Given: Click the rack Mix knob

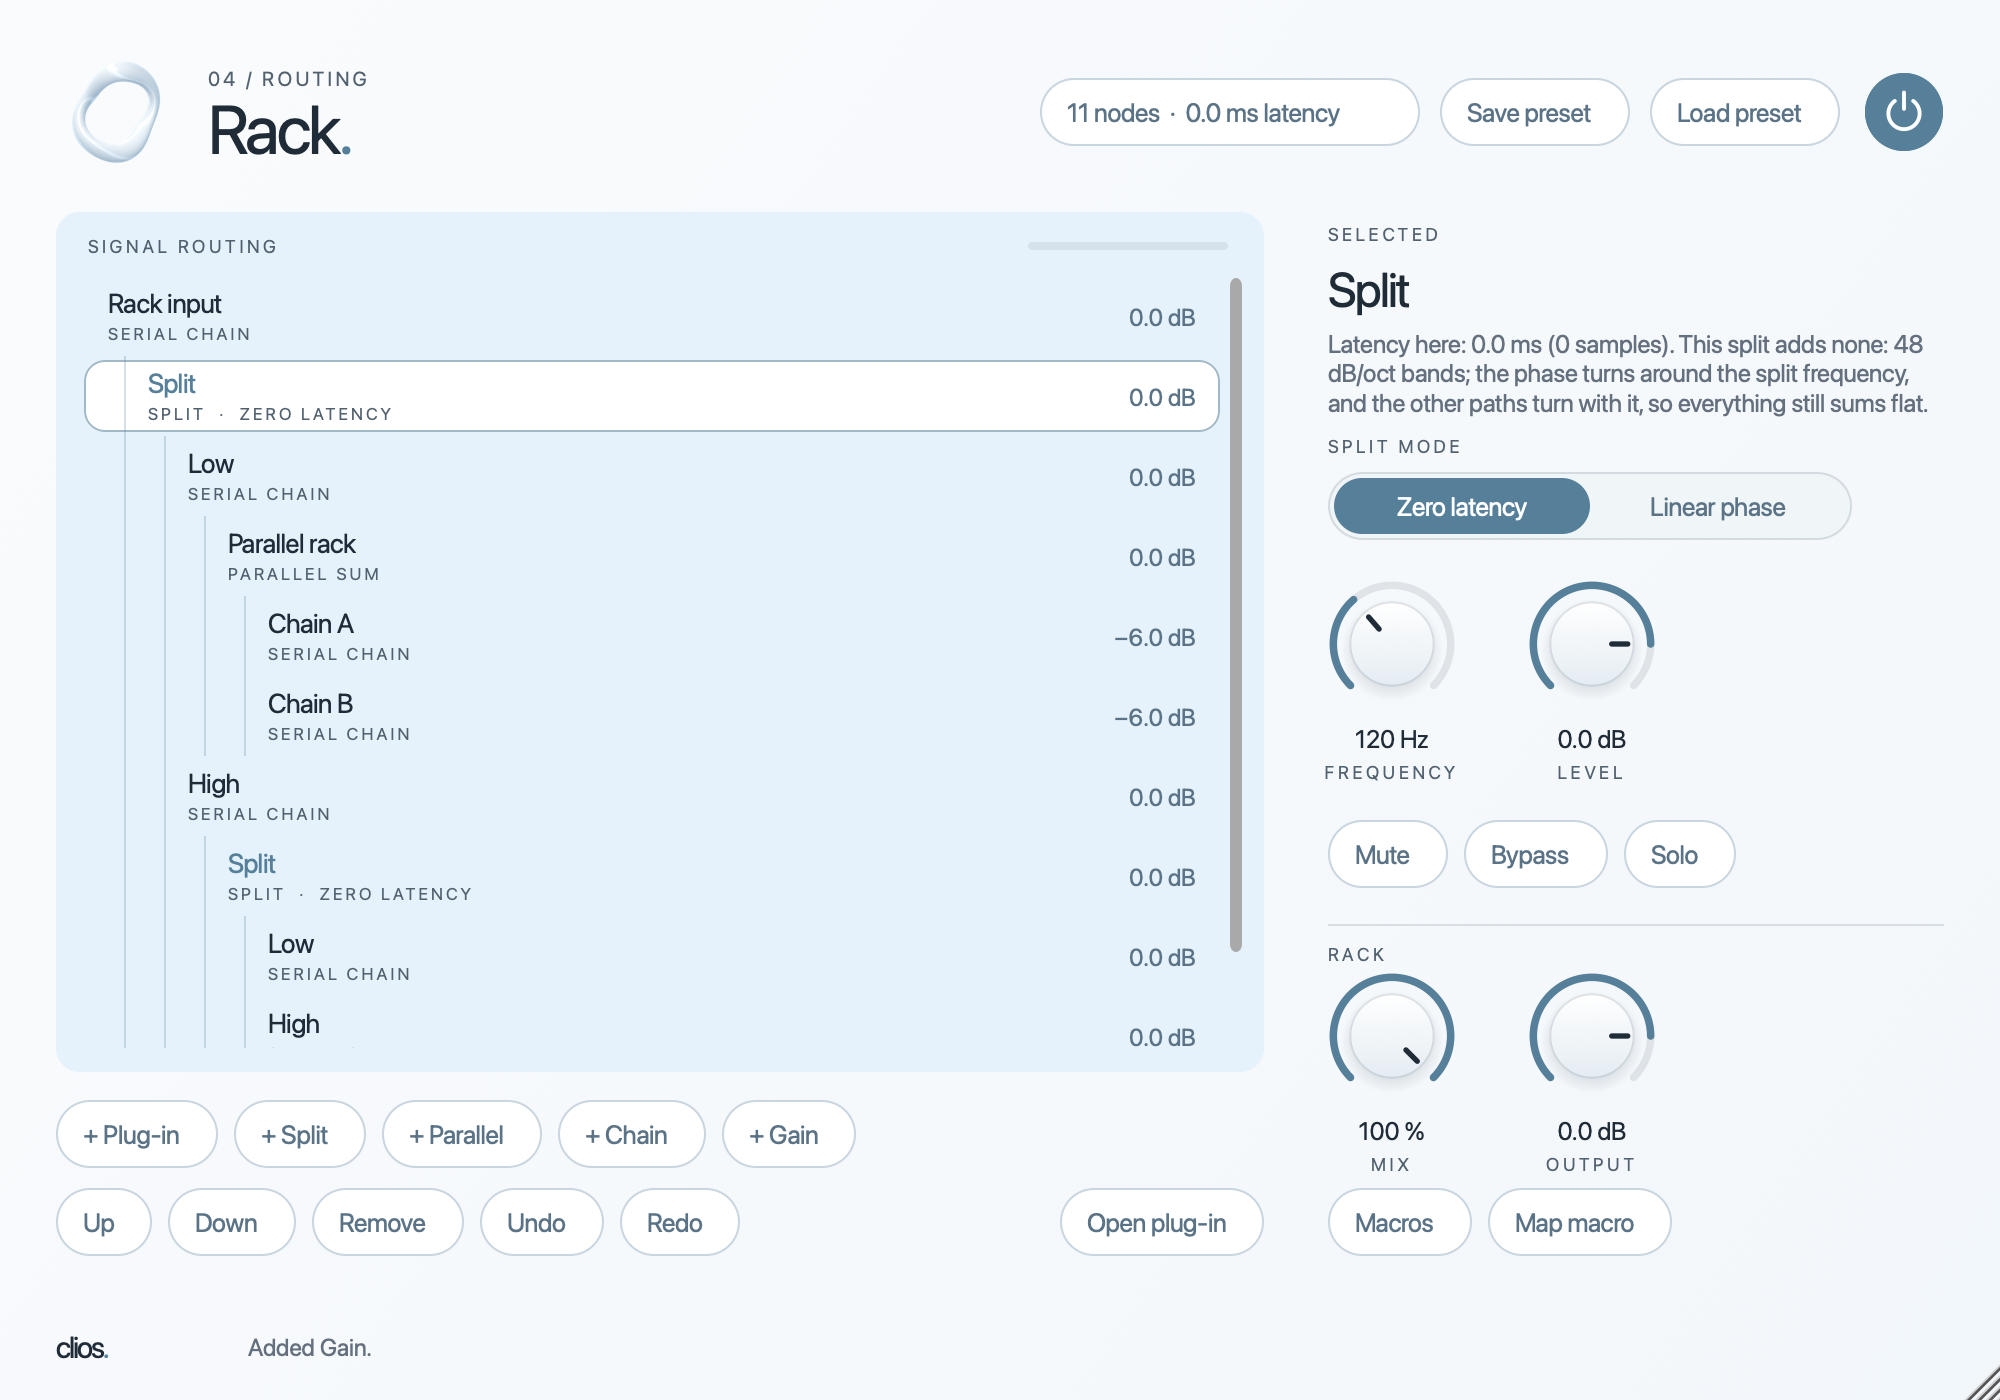Looking at the screenshot, I should [1391, 1035].
